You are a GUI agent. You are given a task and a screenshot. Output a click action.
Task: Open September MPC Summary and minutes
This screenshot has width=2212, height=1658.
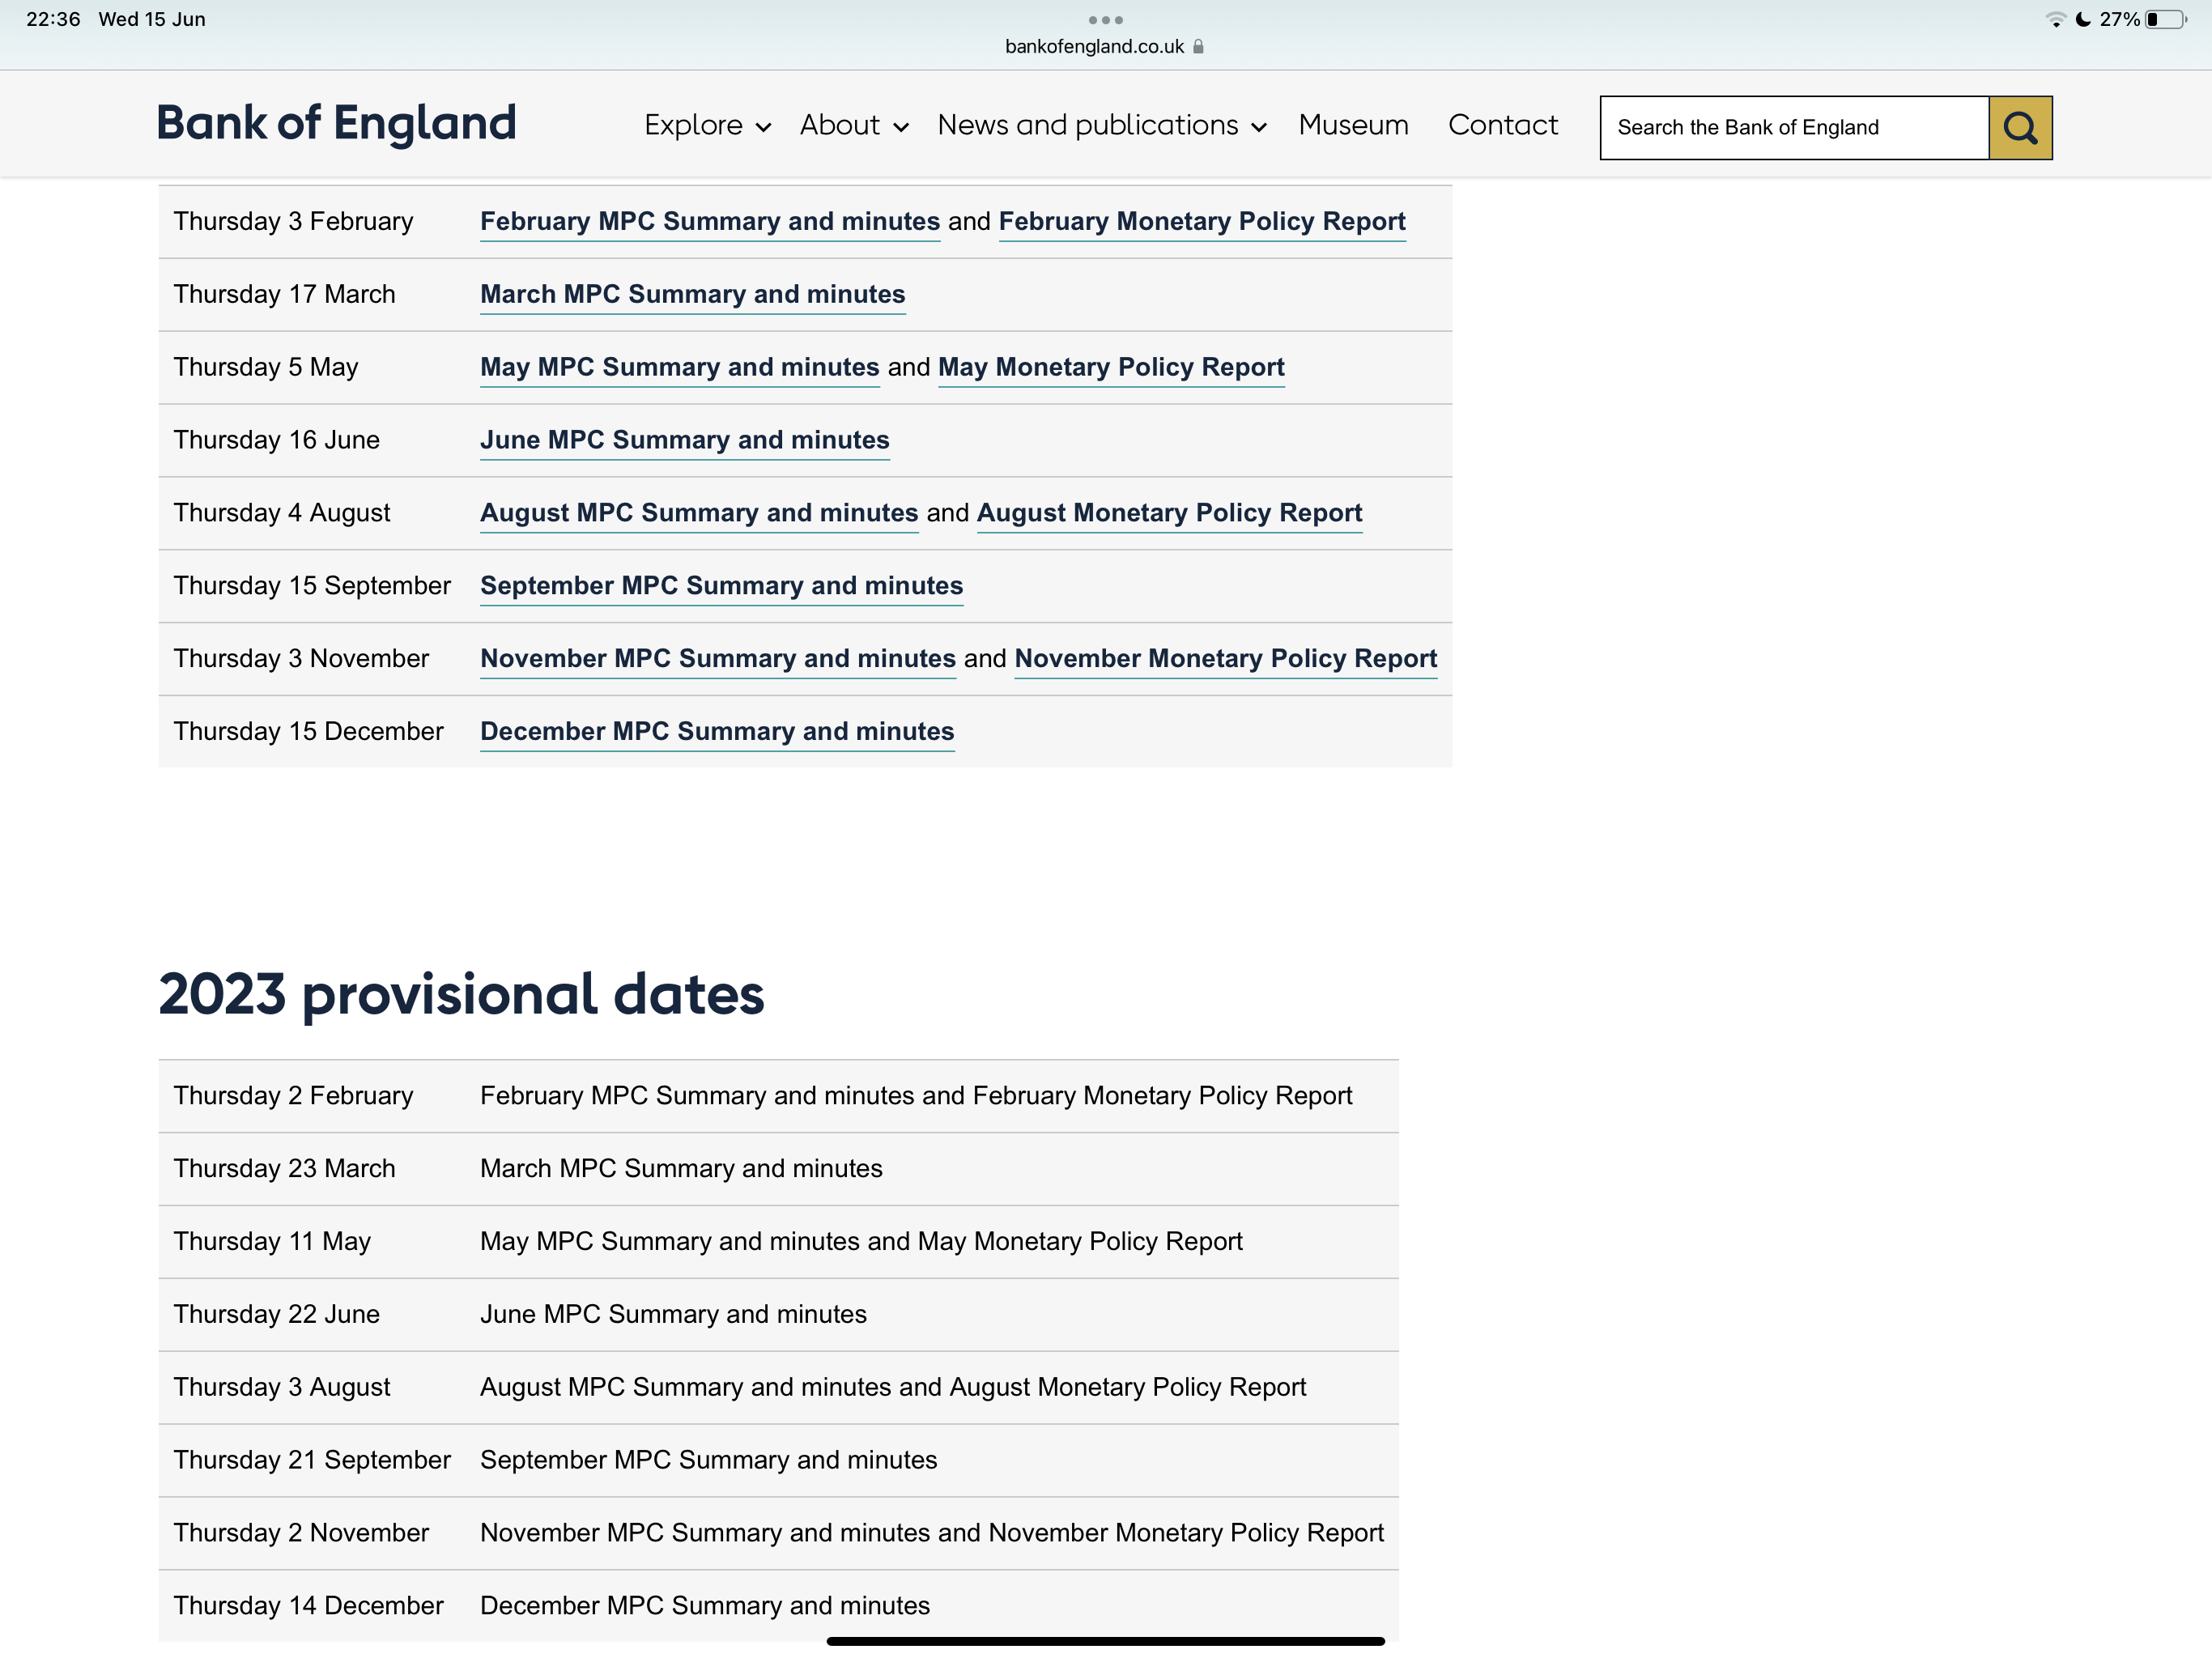pos(722,586)
